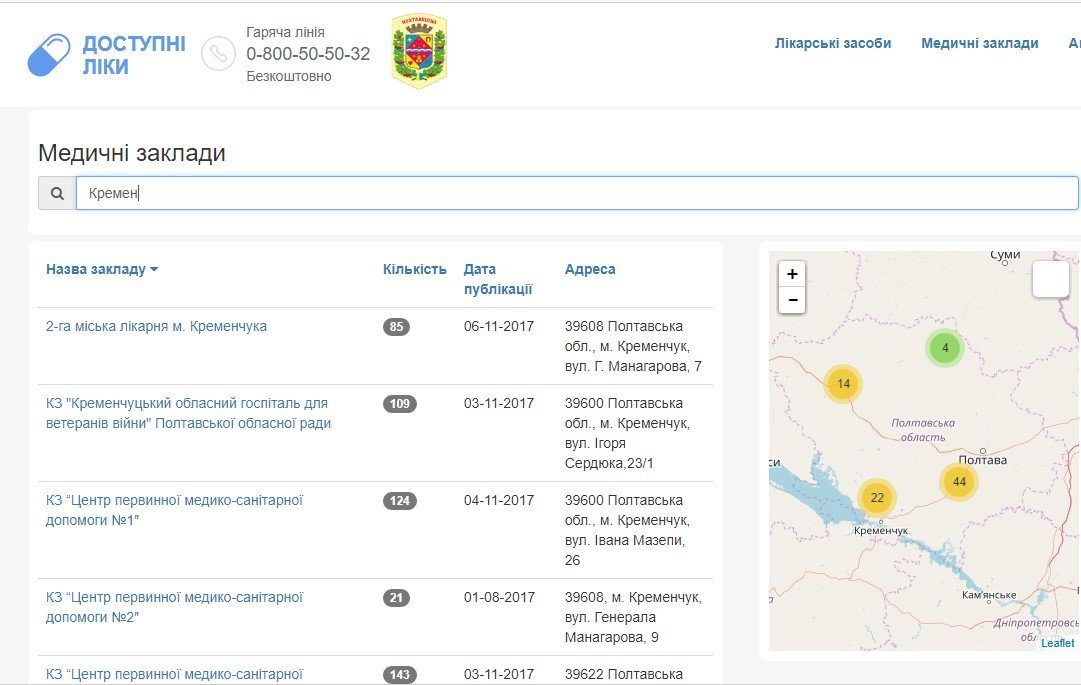Click the green cluster marker 4
The image size is (1081, 685).
pos(944,348)
